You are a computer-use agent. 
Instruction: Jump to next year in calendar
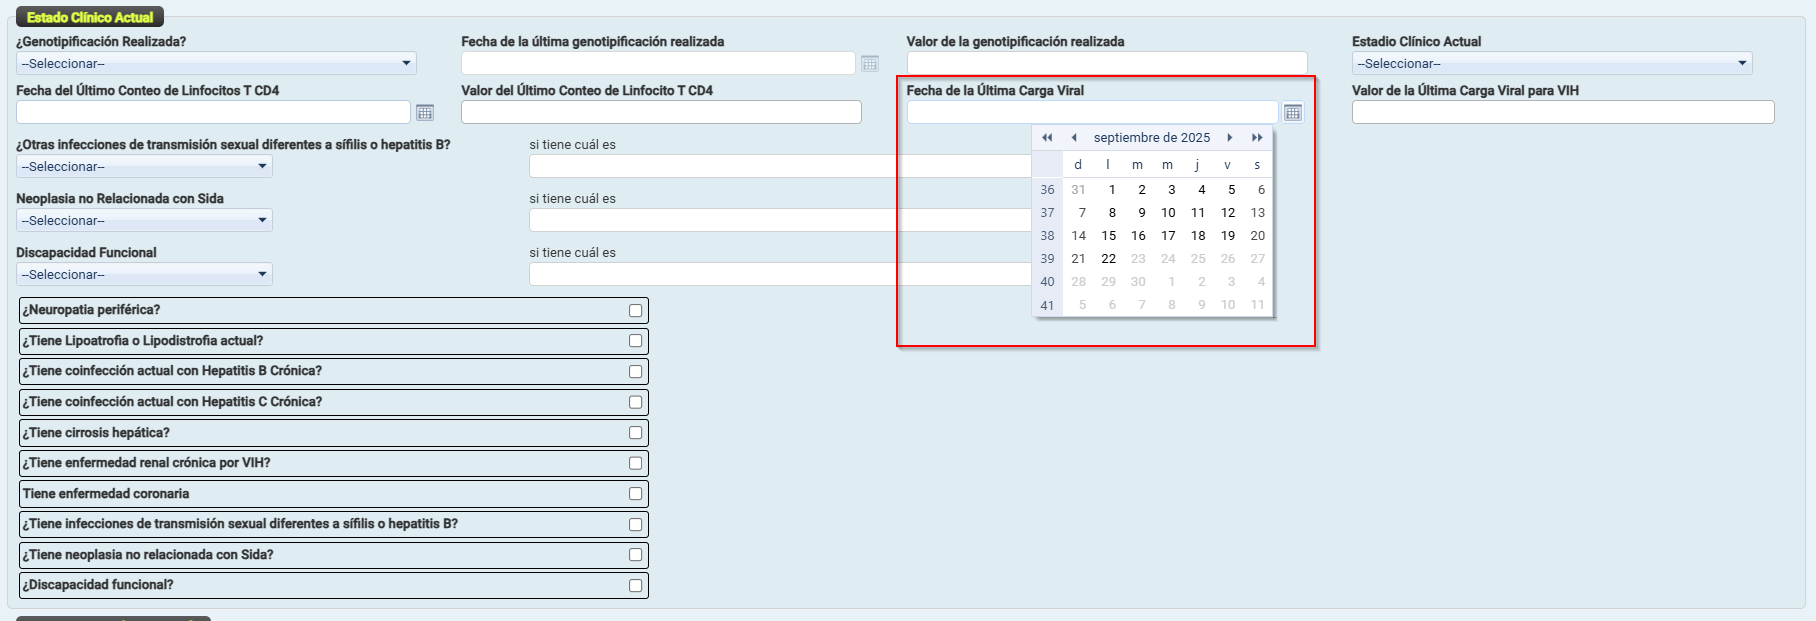click(x=1257, y=138)
